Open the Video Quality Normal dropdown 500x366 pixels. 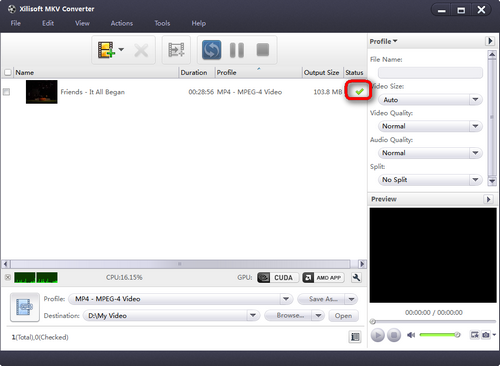click(430, 126)
